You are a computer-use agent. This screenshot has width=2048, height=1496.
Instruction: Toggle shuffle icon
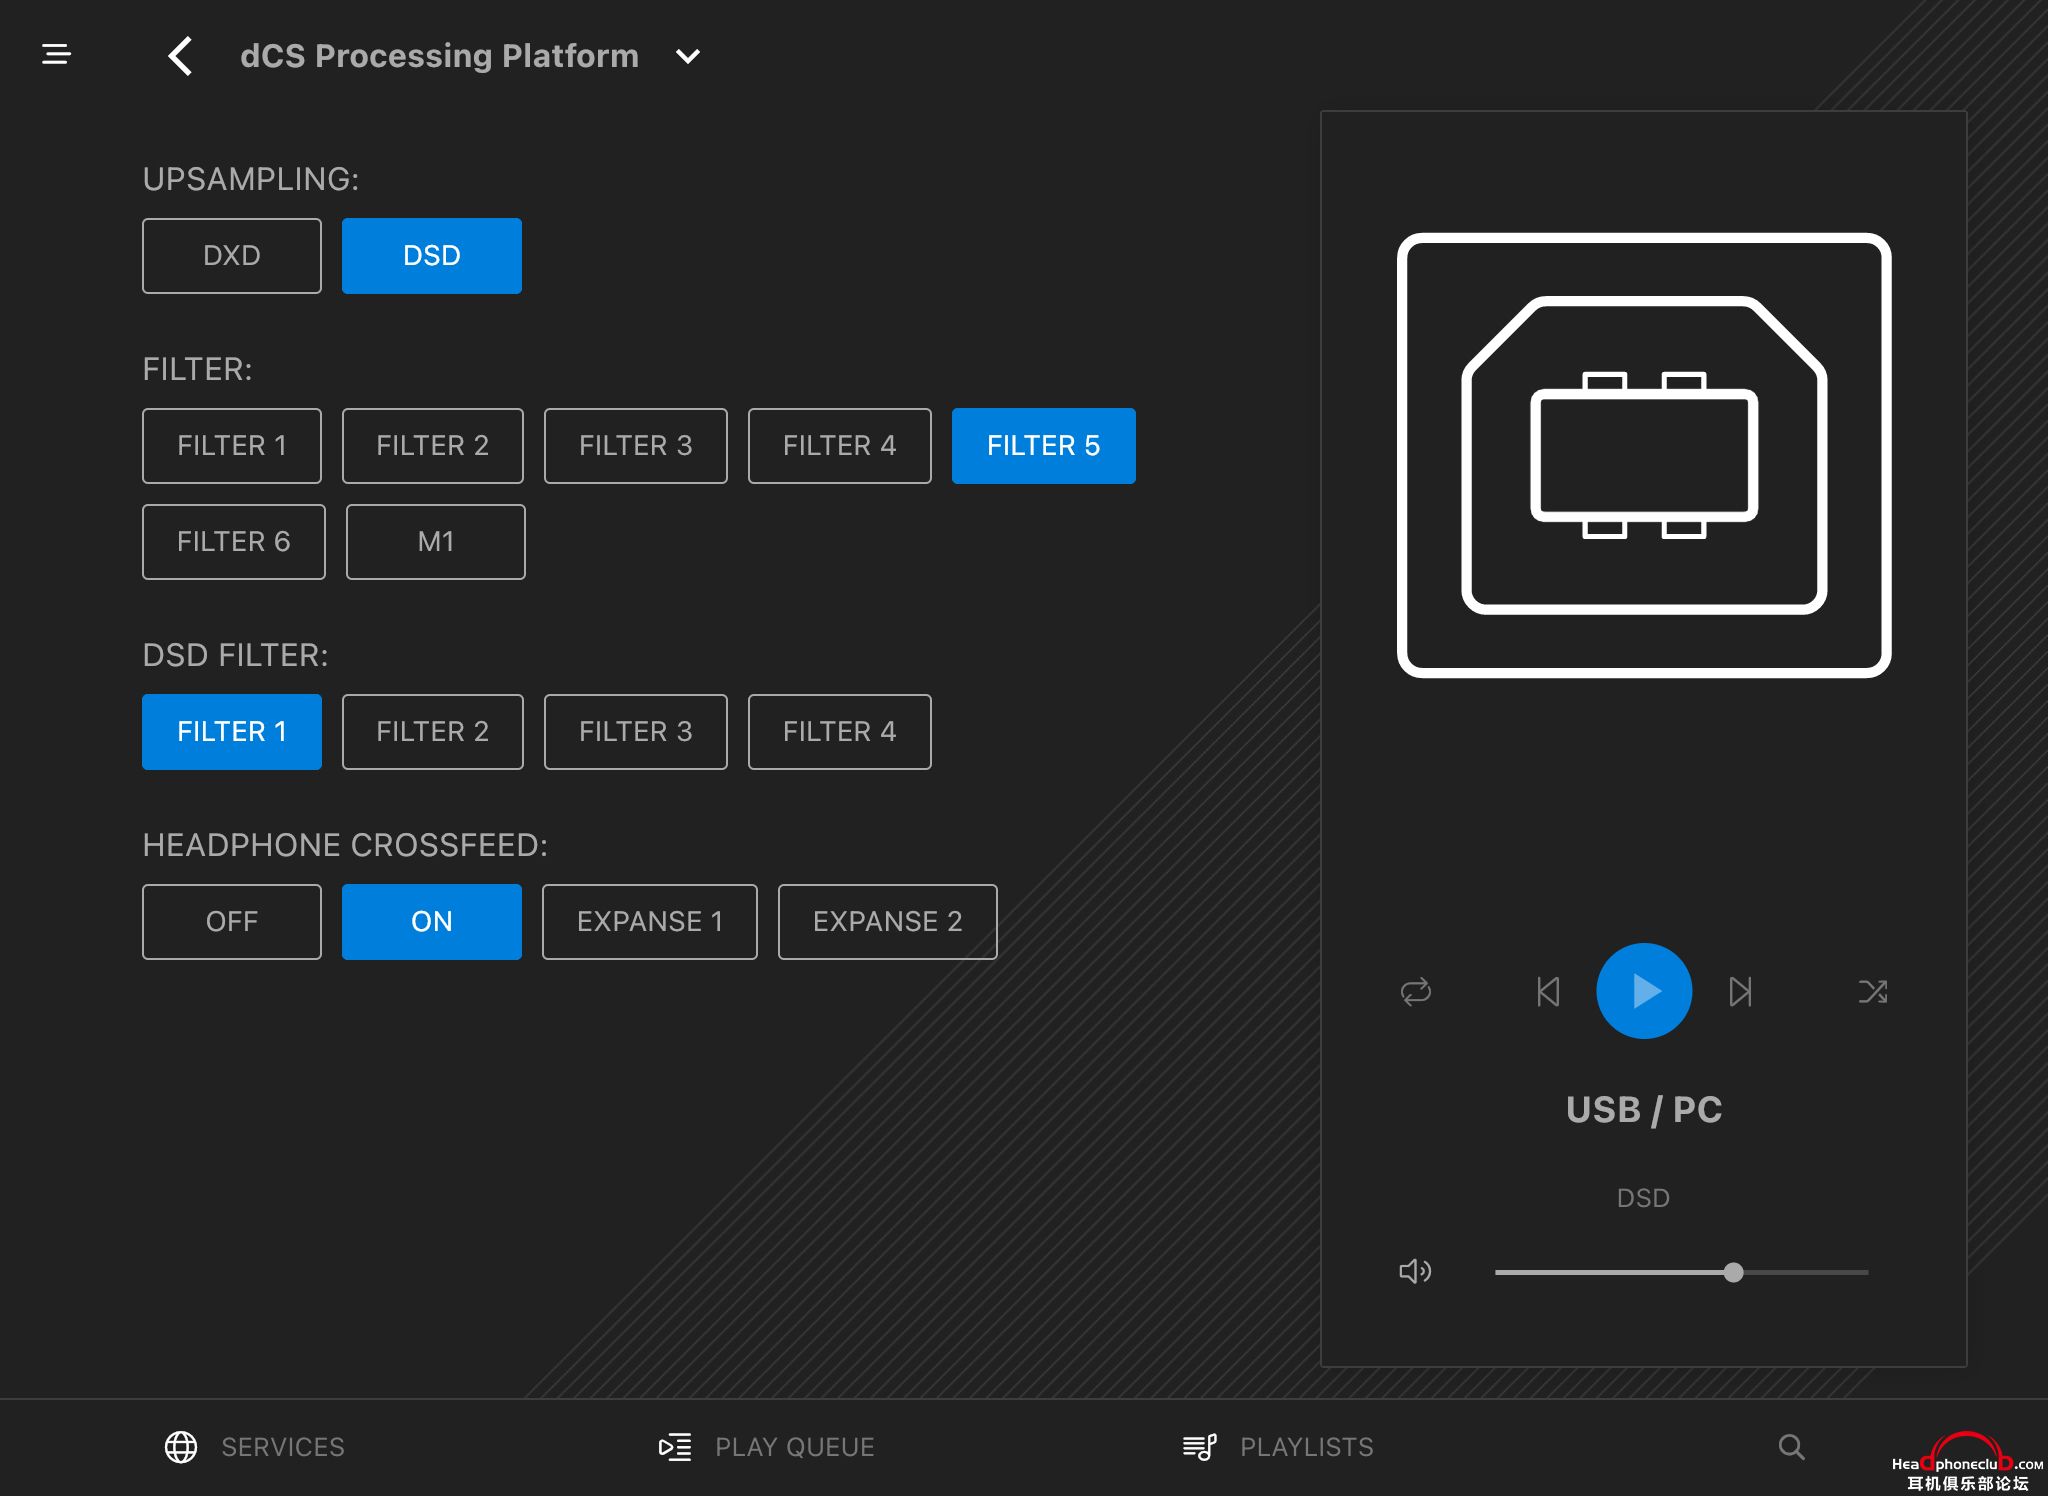(1873, 992)
